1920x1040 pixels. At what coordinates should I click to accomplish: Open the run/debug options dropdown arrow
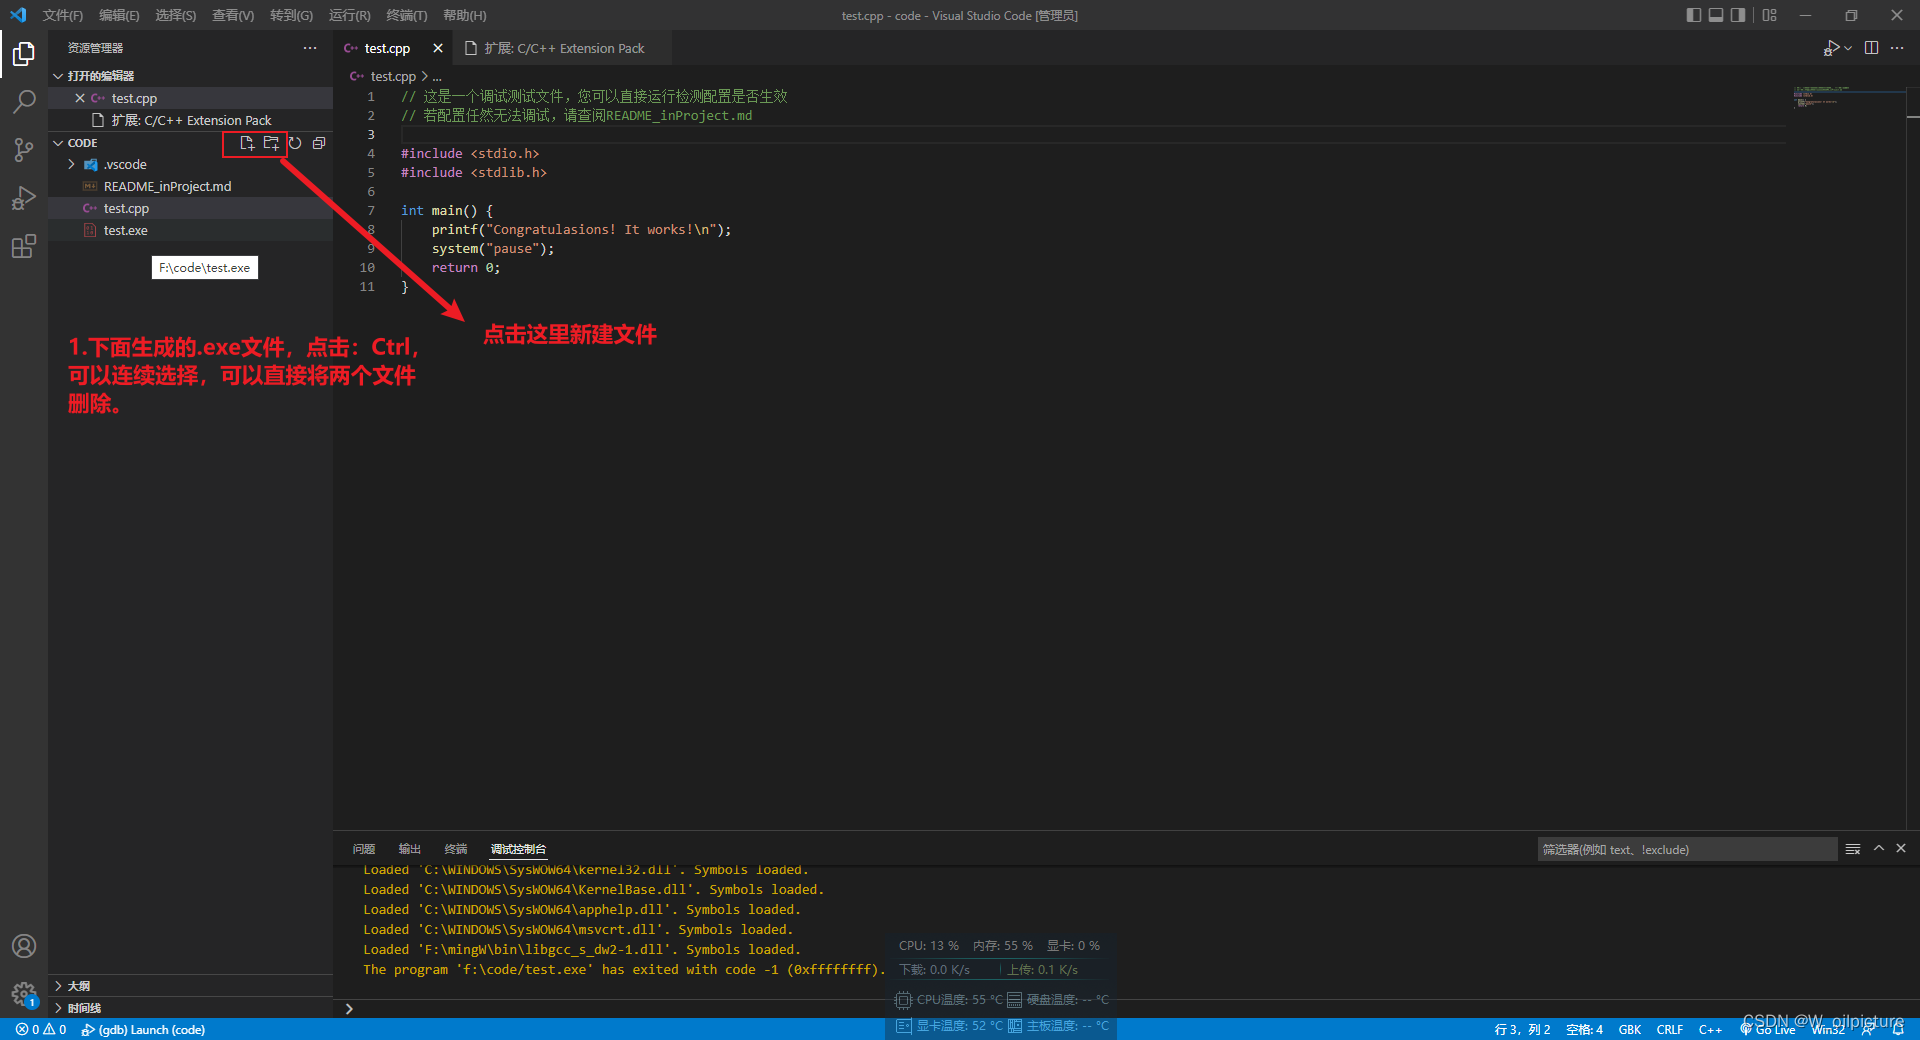1848,48
